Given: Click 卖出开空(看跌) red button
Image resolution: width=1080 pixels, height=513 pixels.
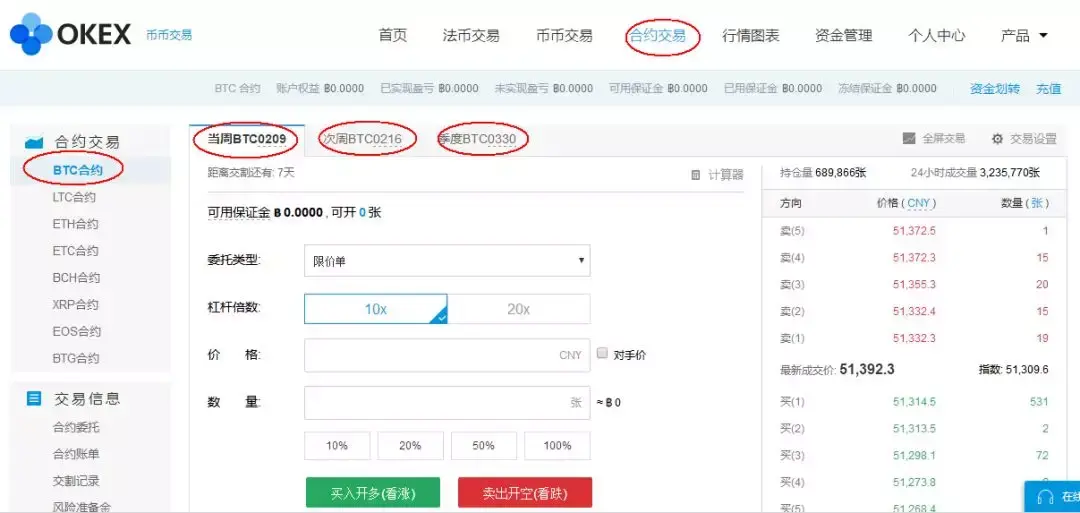Looking at the screenshot, I should (x=525, y=494).
